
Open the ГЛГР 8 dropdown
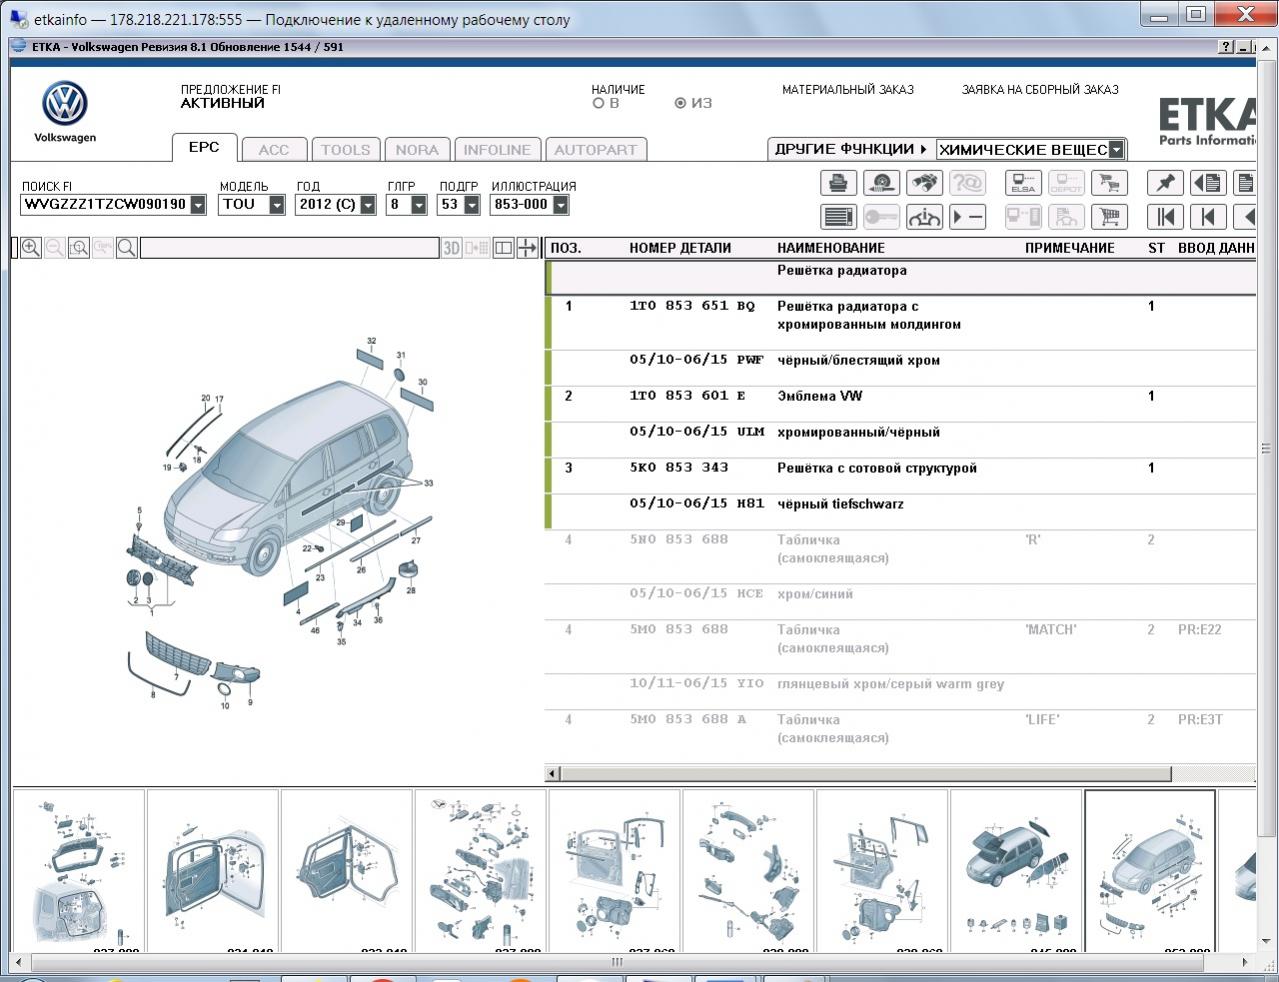(x=419, y=205)
